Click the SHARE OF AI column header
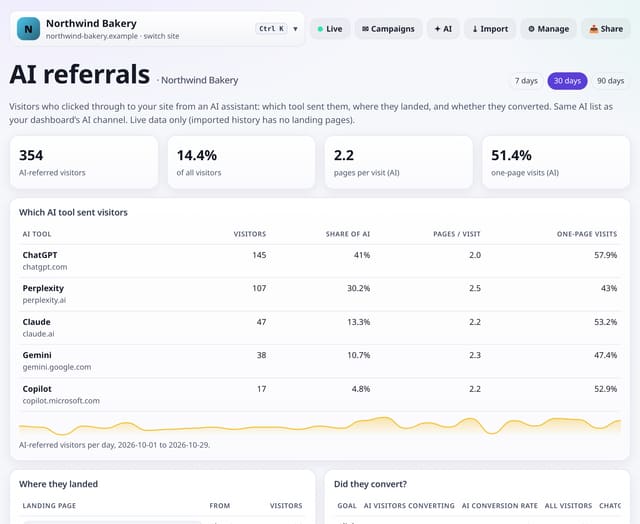 (x=348, y=234)
